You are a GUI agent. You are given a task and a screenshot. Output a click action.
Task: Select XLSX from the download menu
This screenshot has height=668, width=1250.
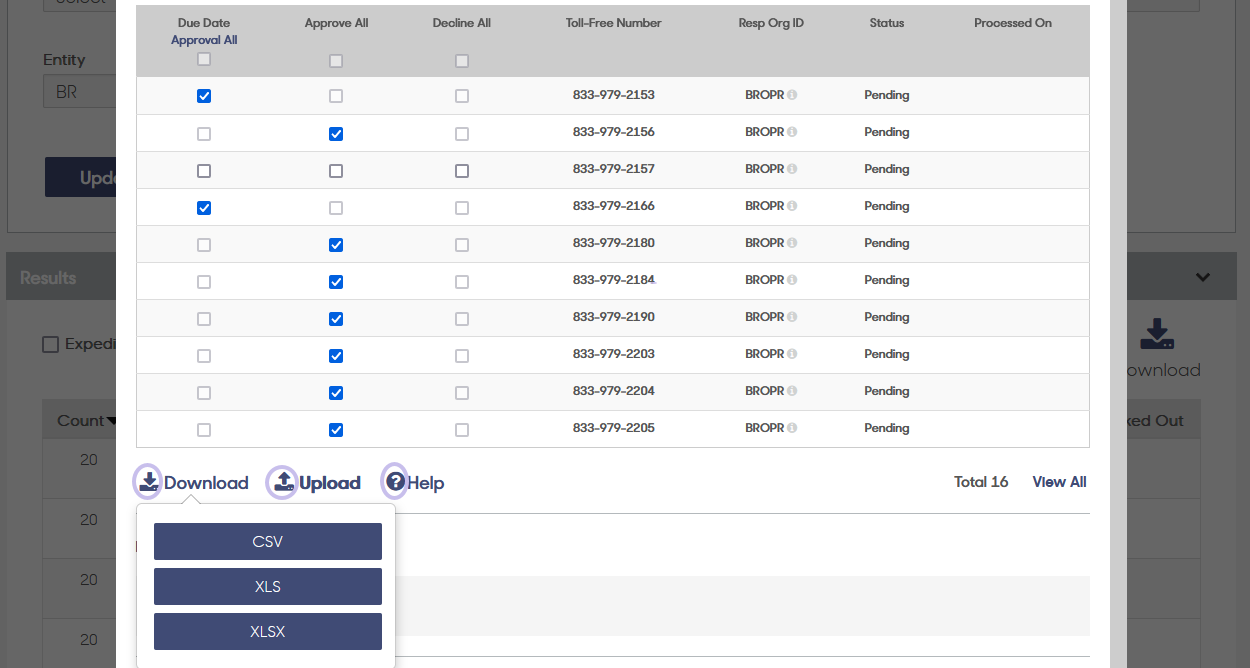click(x=268, y=632)
